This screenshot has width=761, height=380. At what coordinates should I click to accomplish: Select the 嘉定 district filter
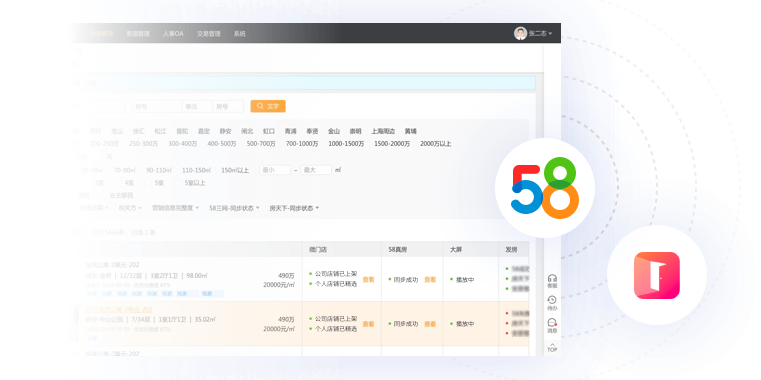click(x=204, y=131)
